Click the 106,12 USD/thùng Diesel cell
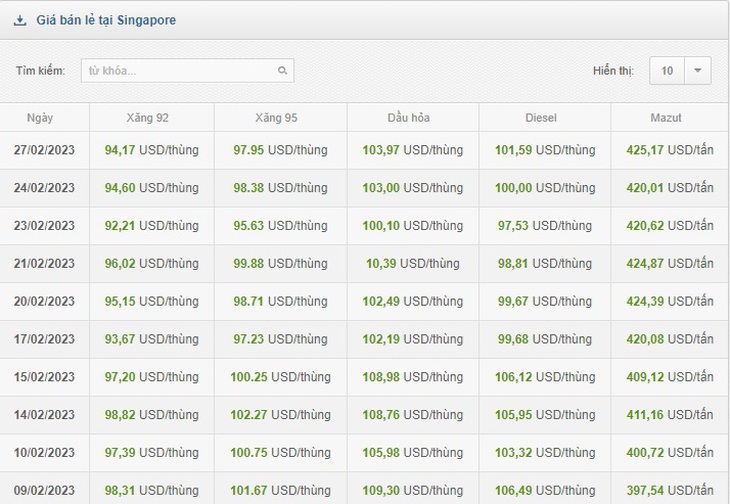Image resolution: width=730 pixels, height=504 pixels. [x=545, y=377]
